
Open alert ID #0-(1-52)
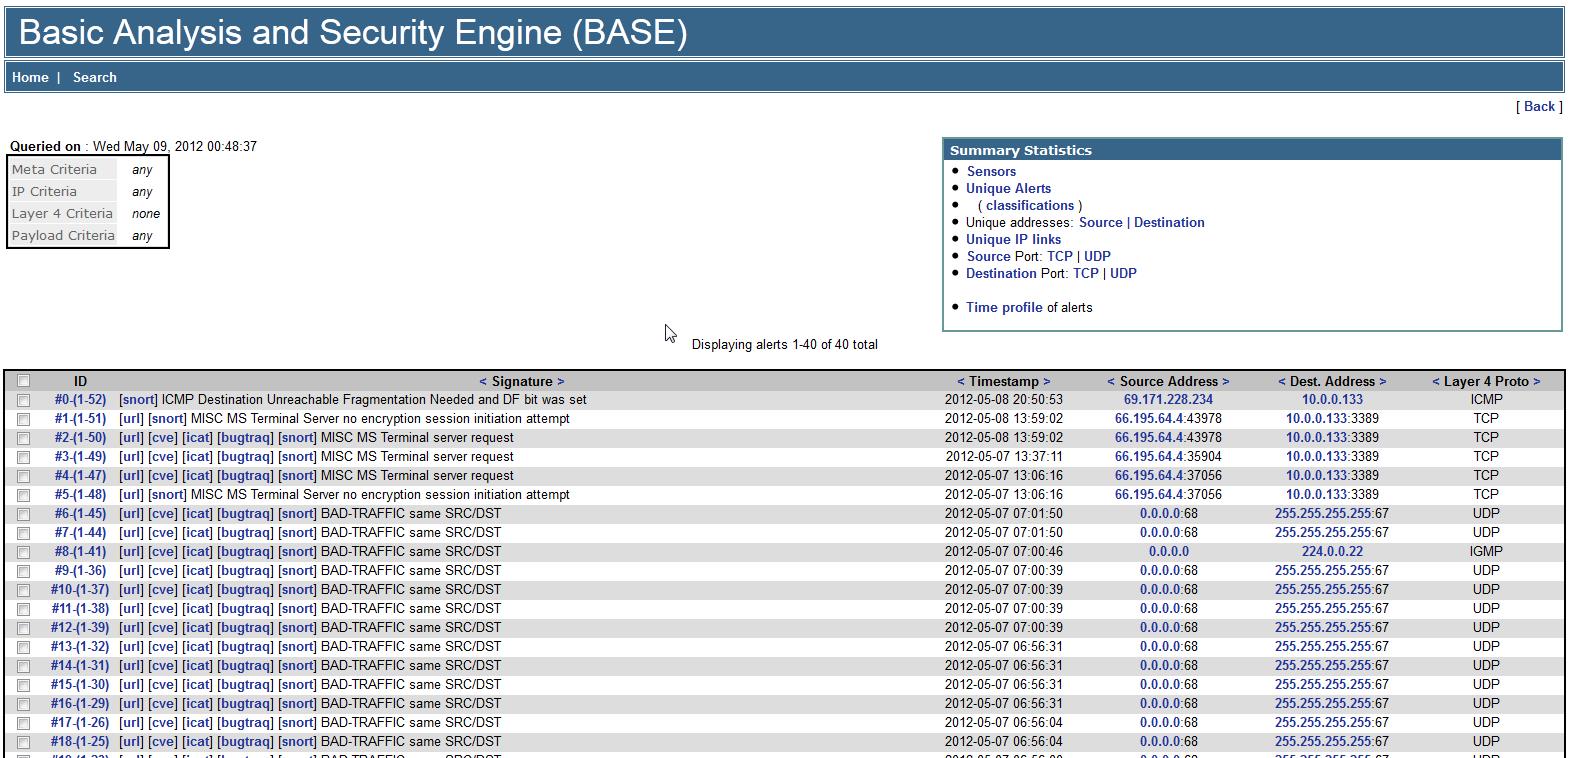point(80,400)
